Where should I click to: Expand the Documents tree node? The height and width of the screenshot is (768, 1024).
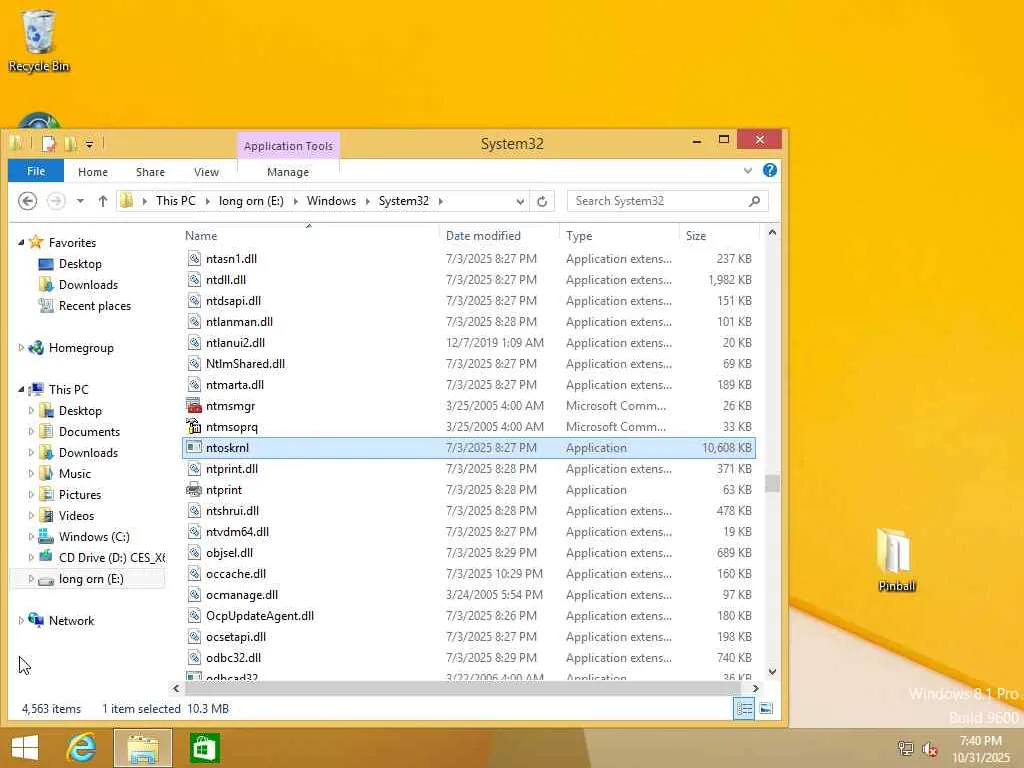point(31,431)
